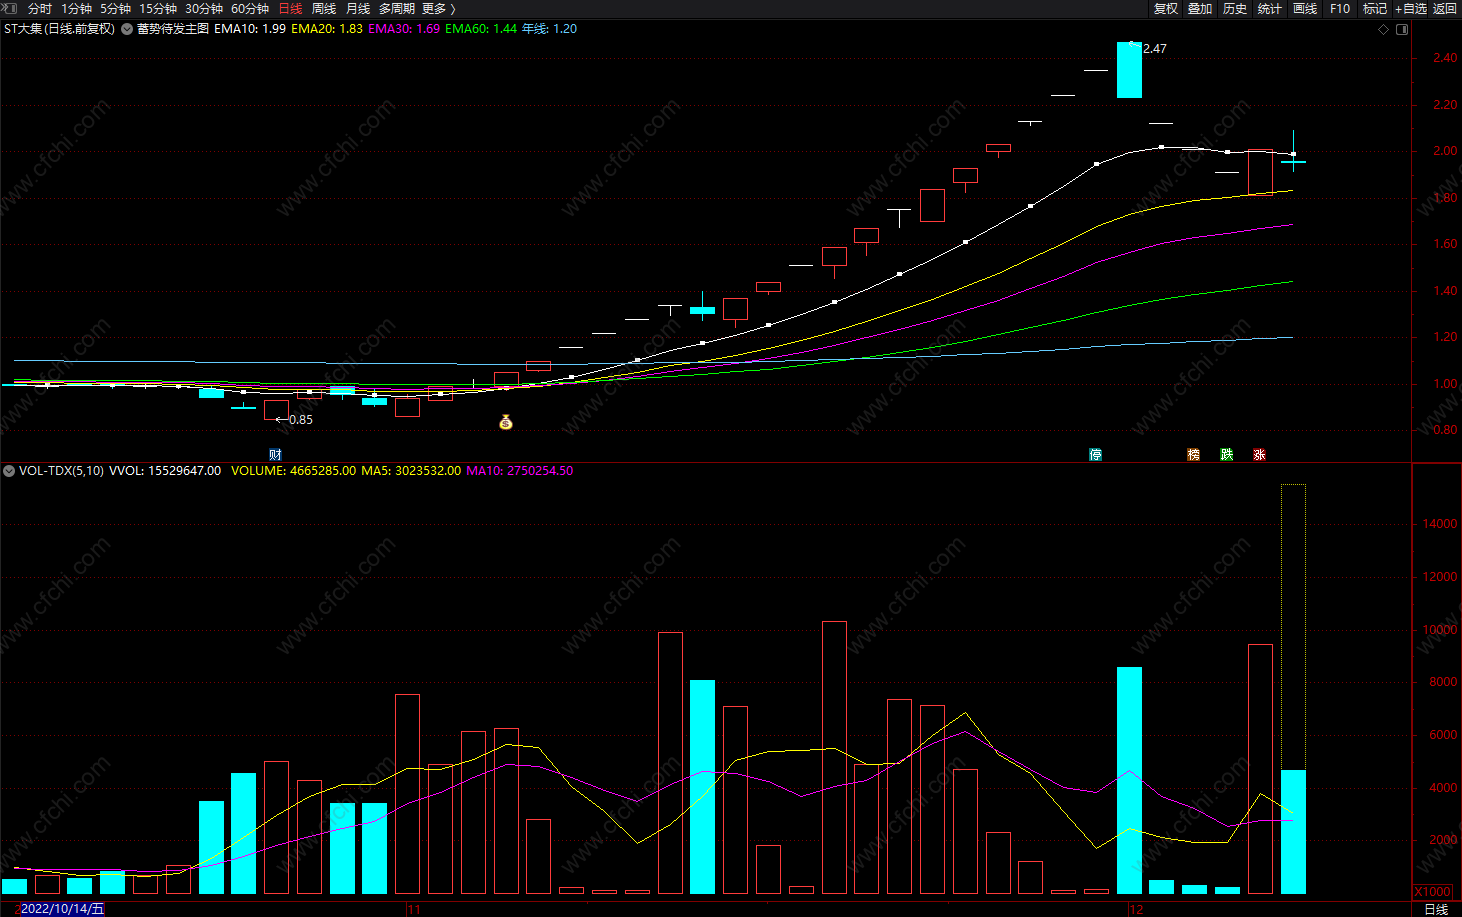1462x917 pixels.
Task: Open the 统计 statistics button
Action: coord(1270,9)
